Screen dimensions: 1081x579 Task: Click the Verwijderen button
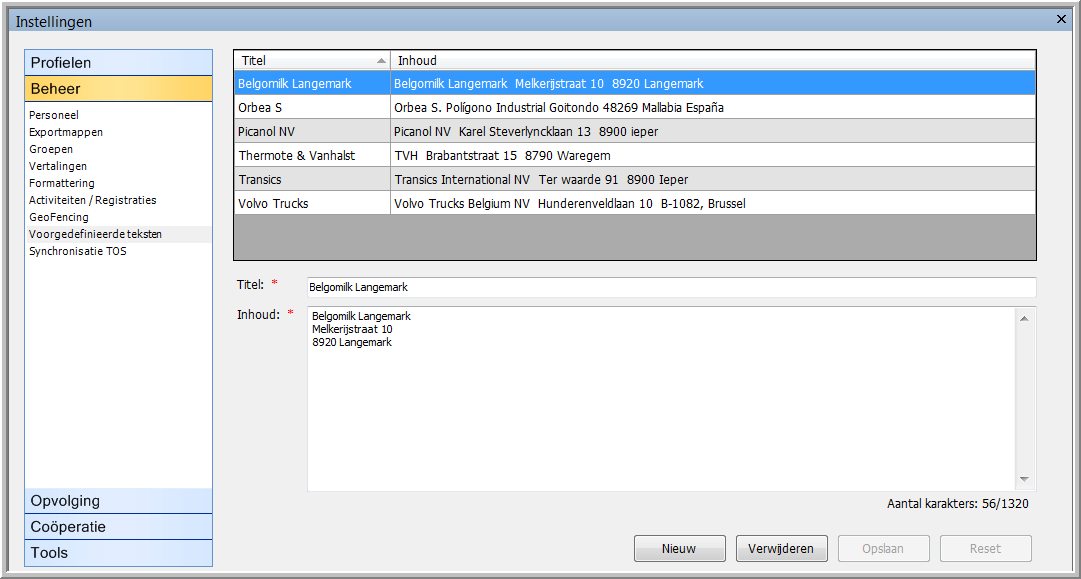pos(782,549)
